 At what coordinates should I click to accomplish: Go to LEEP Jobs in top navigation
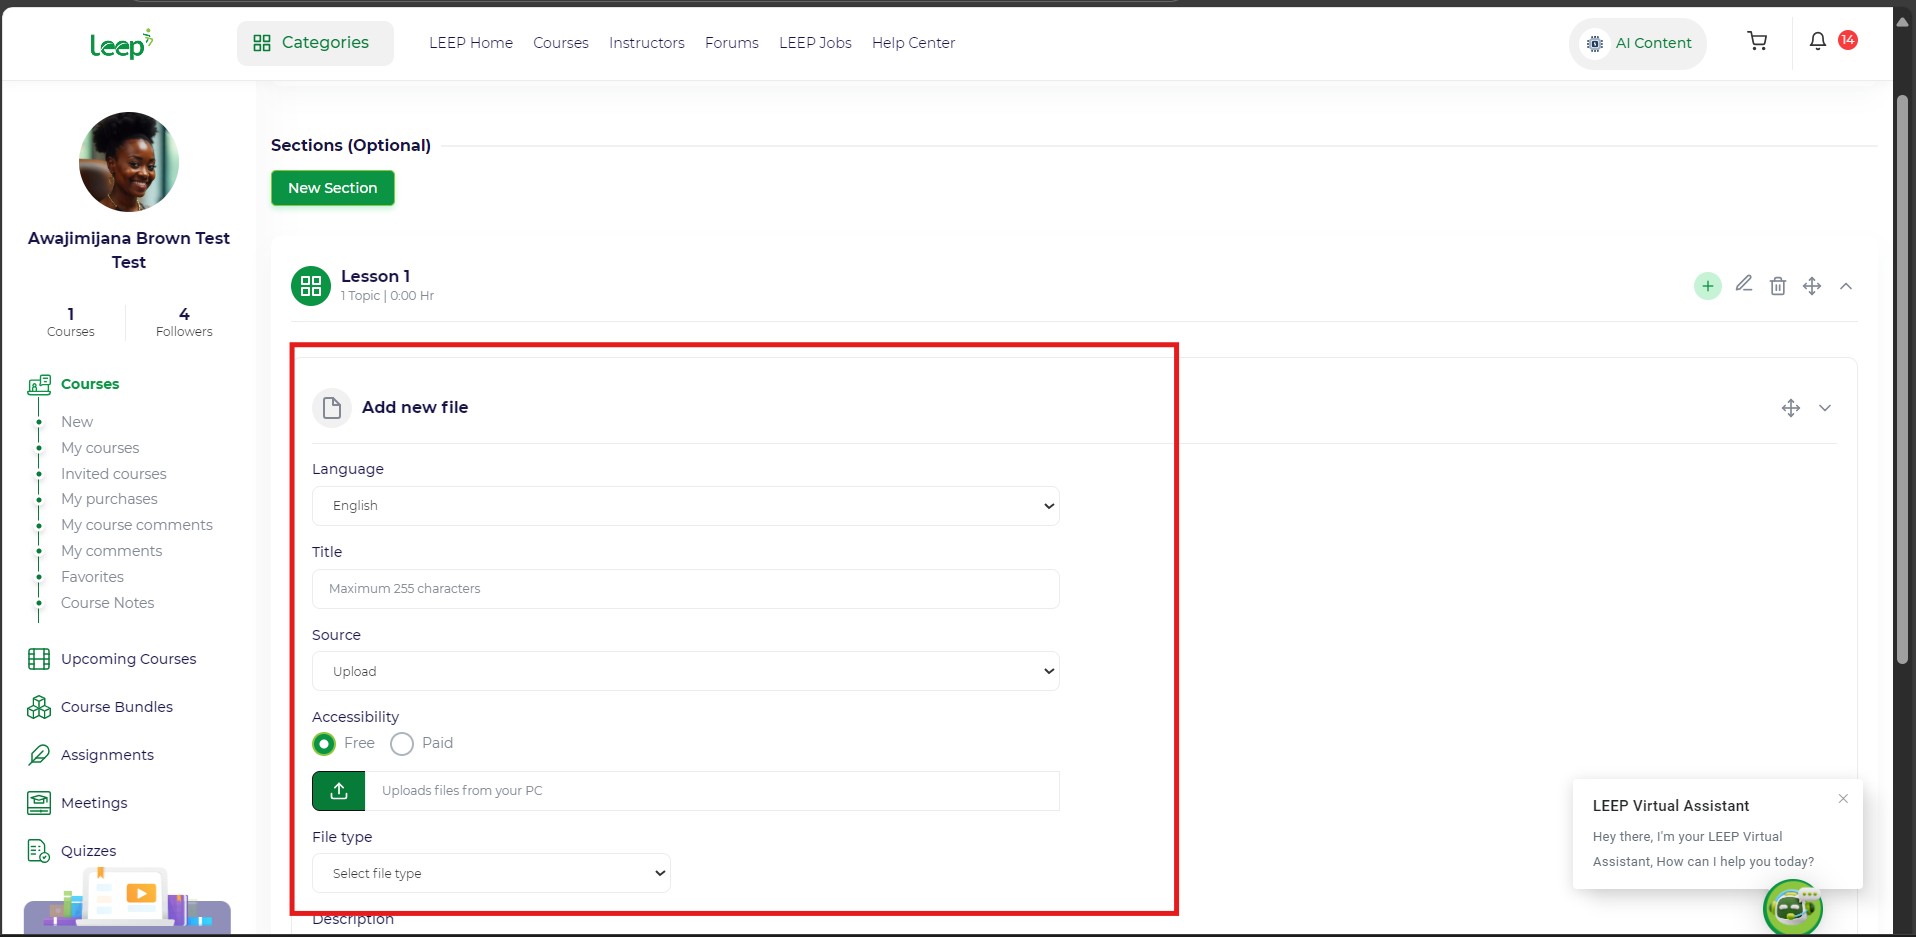click(815, 43)
